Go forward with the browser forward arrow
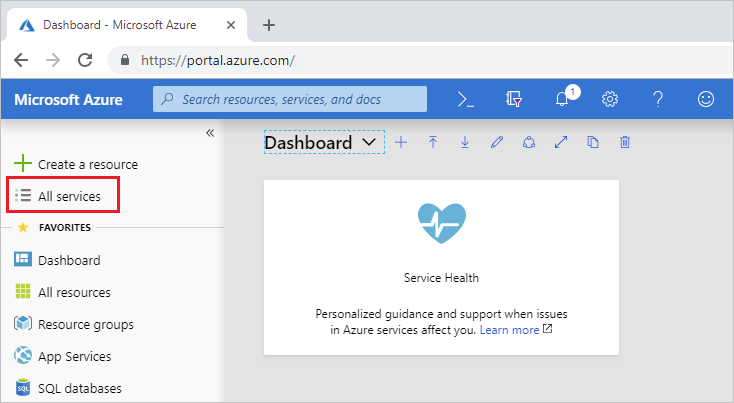This screenshot has width=734, height=403. click(x=53, y=60)
